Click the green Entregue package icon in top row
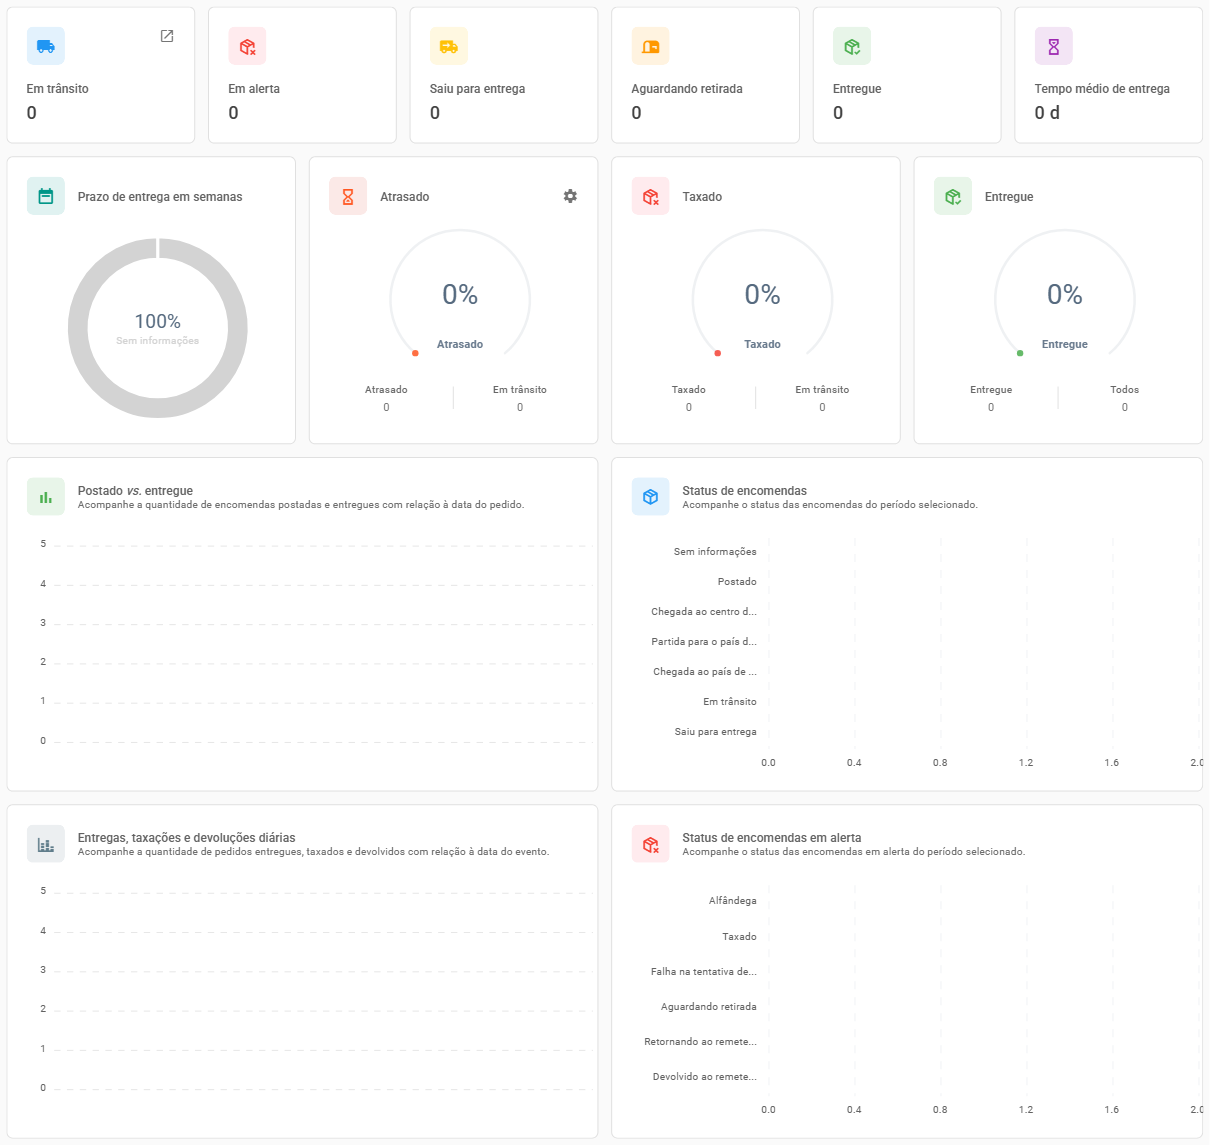Screen dimensions: 1210x1145 coord(852,46)
